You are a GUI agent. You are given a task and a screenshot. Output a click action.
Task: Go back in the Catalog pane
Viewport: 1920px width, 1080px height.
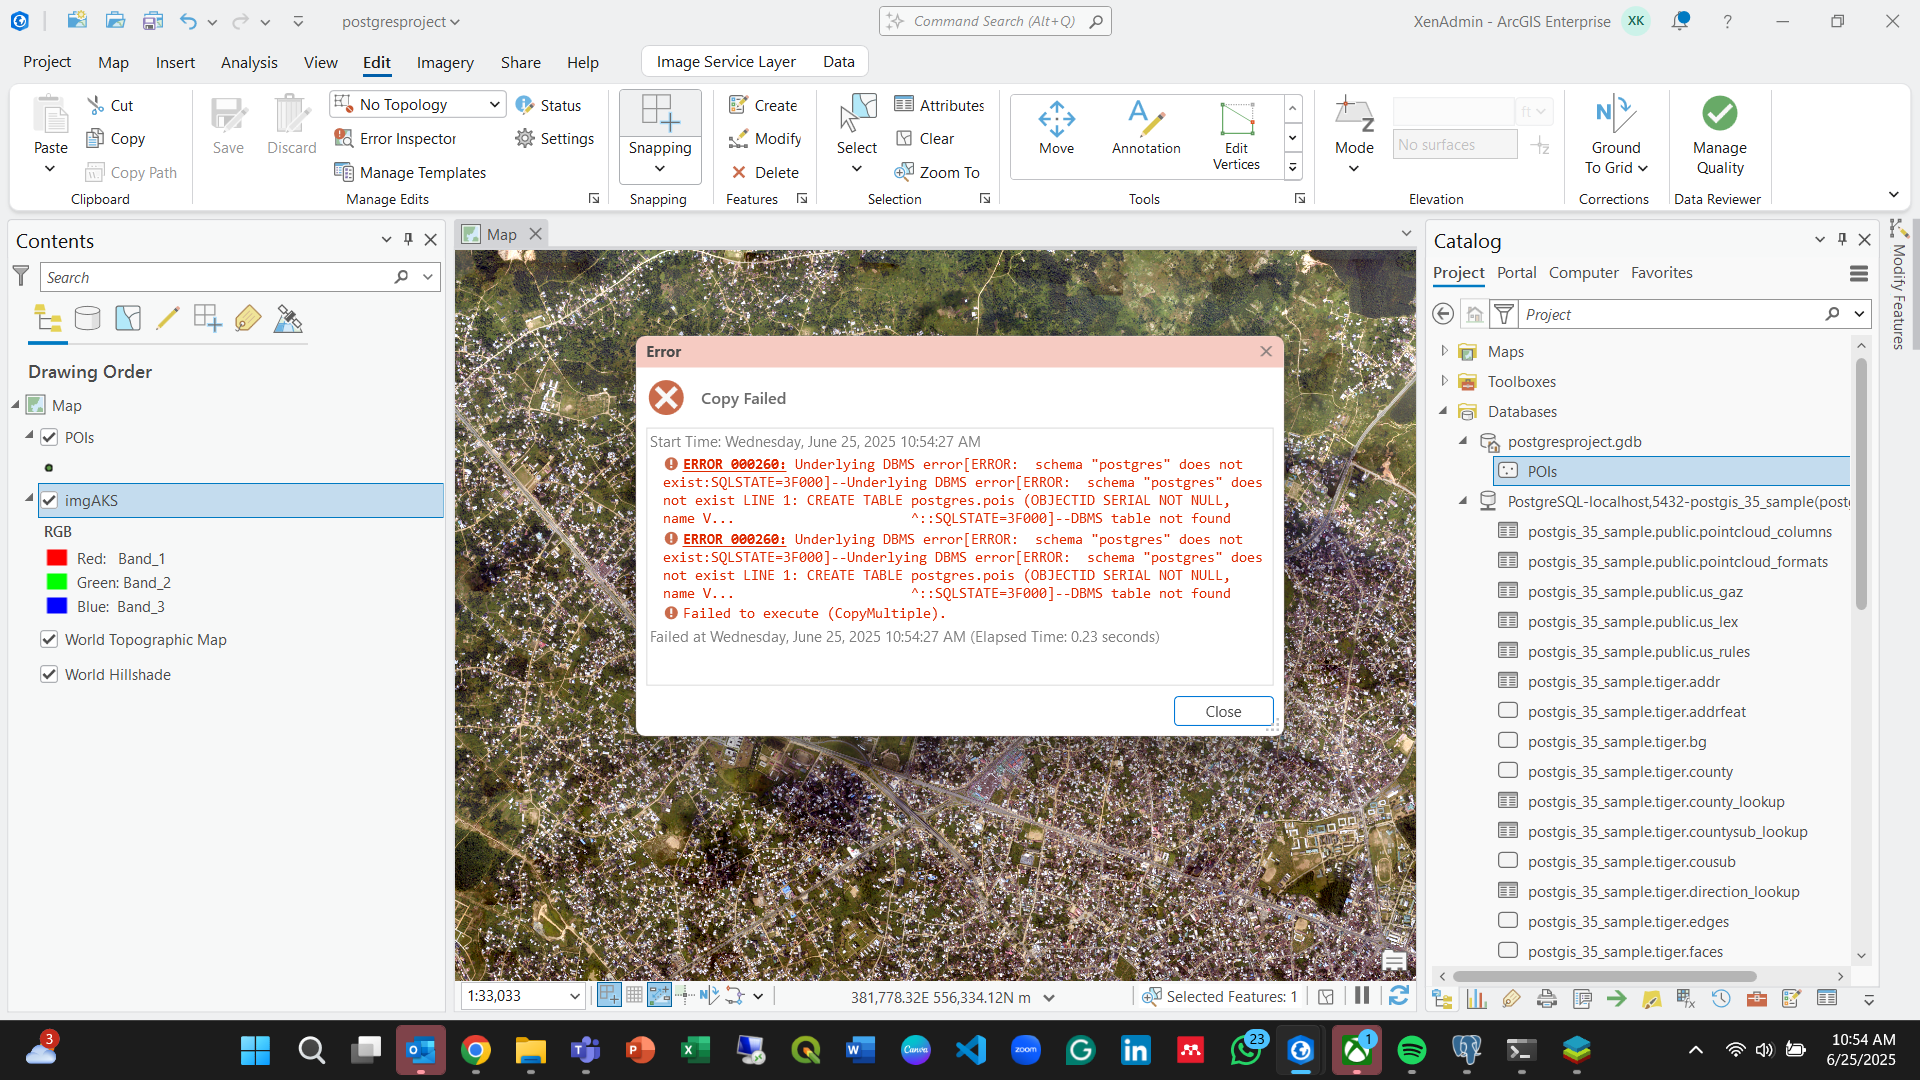(x=1443, y=314)
